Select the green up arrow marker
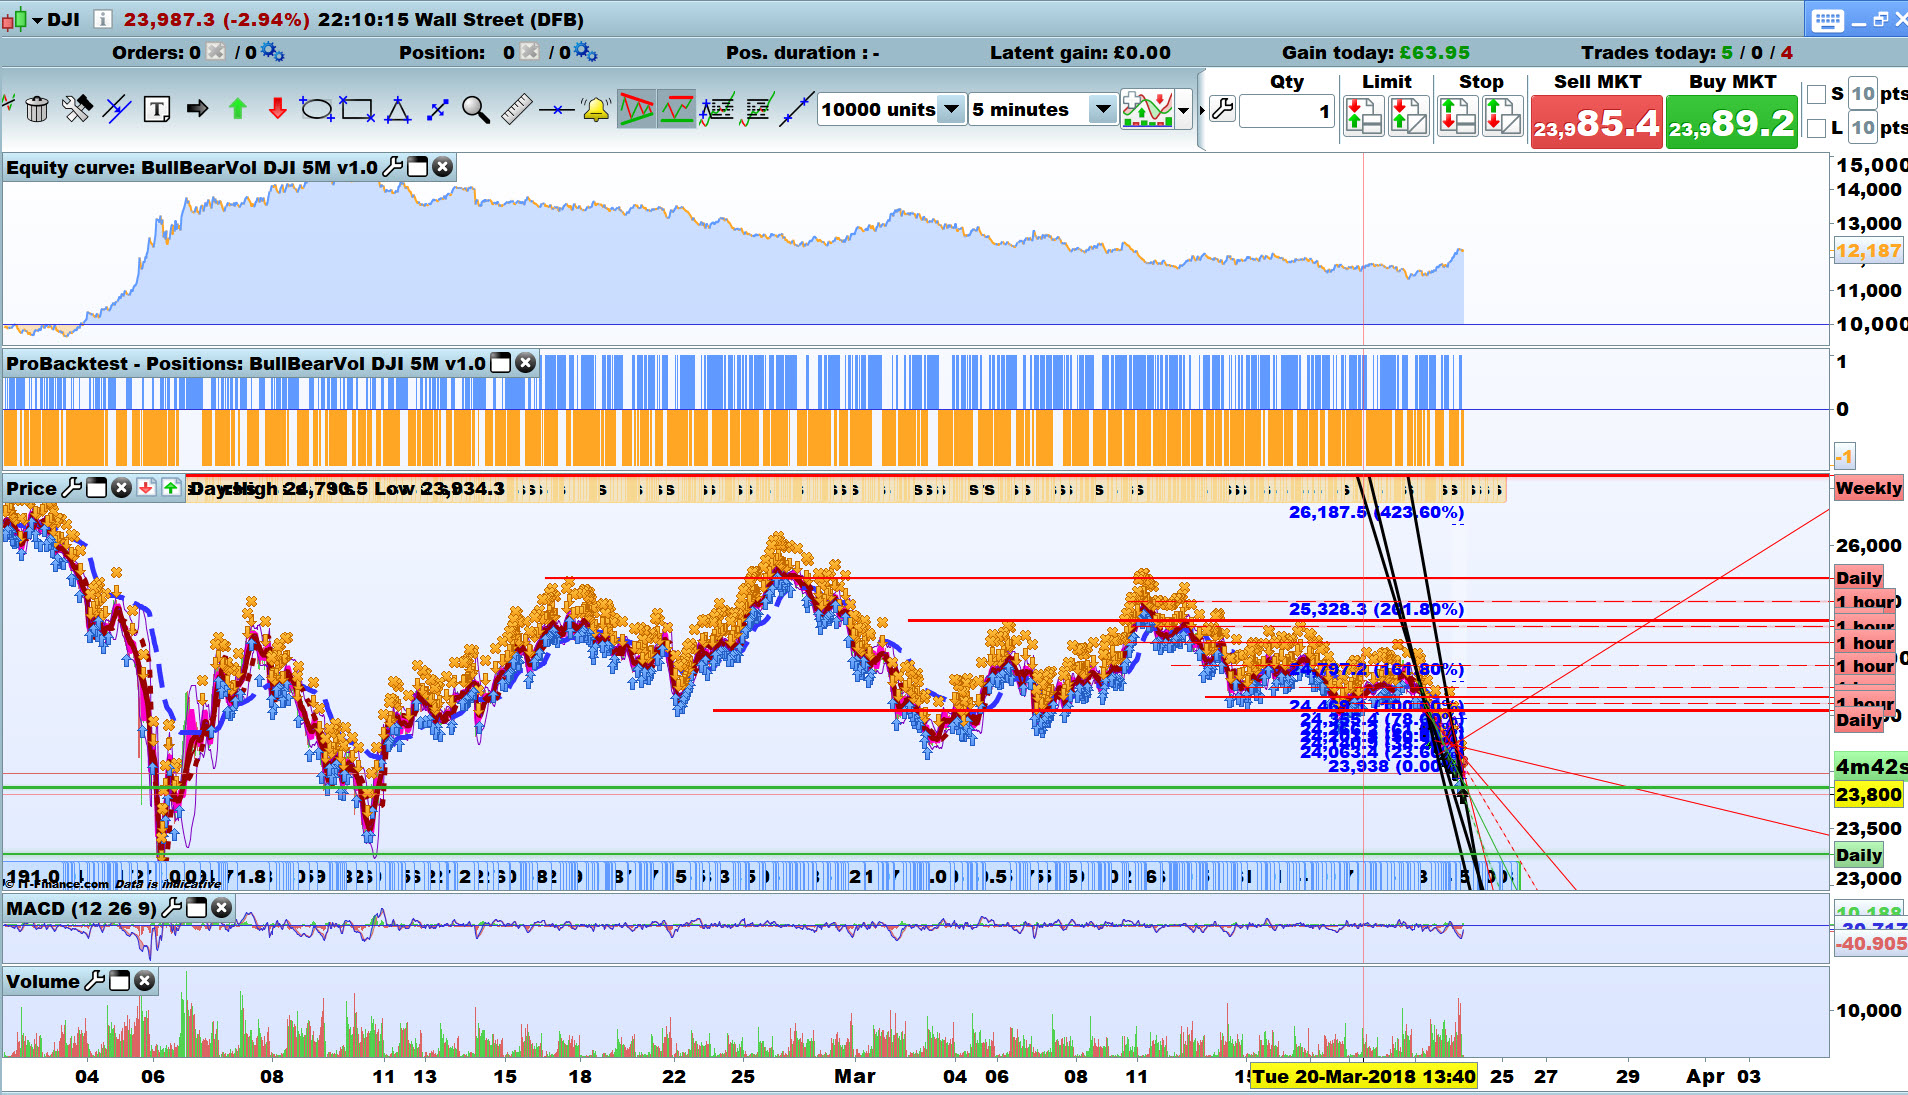The height and width of the screenshot is (1095, 1908). click(237, 109)
